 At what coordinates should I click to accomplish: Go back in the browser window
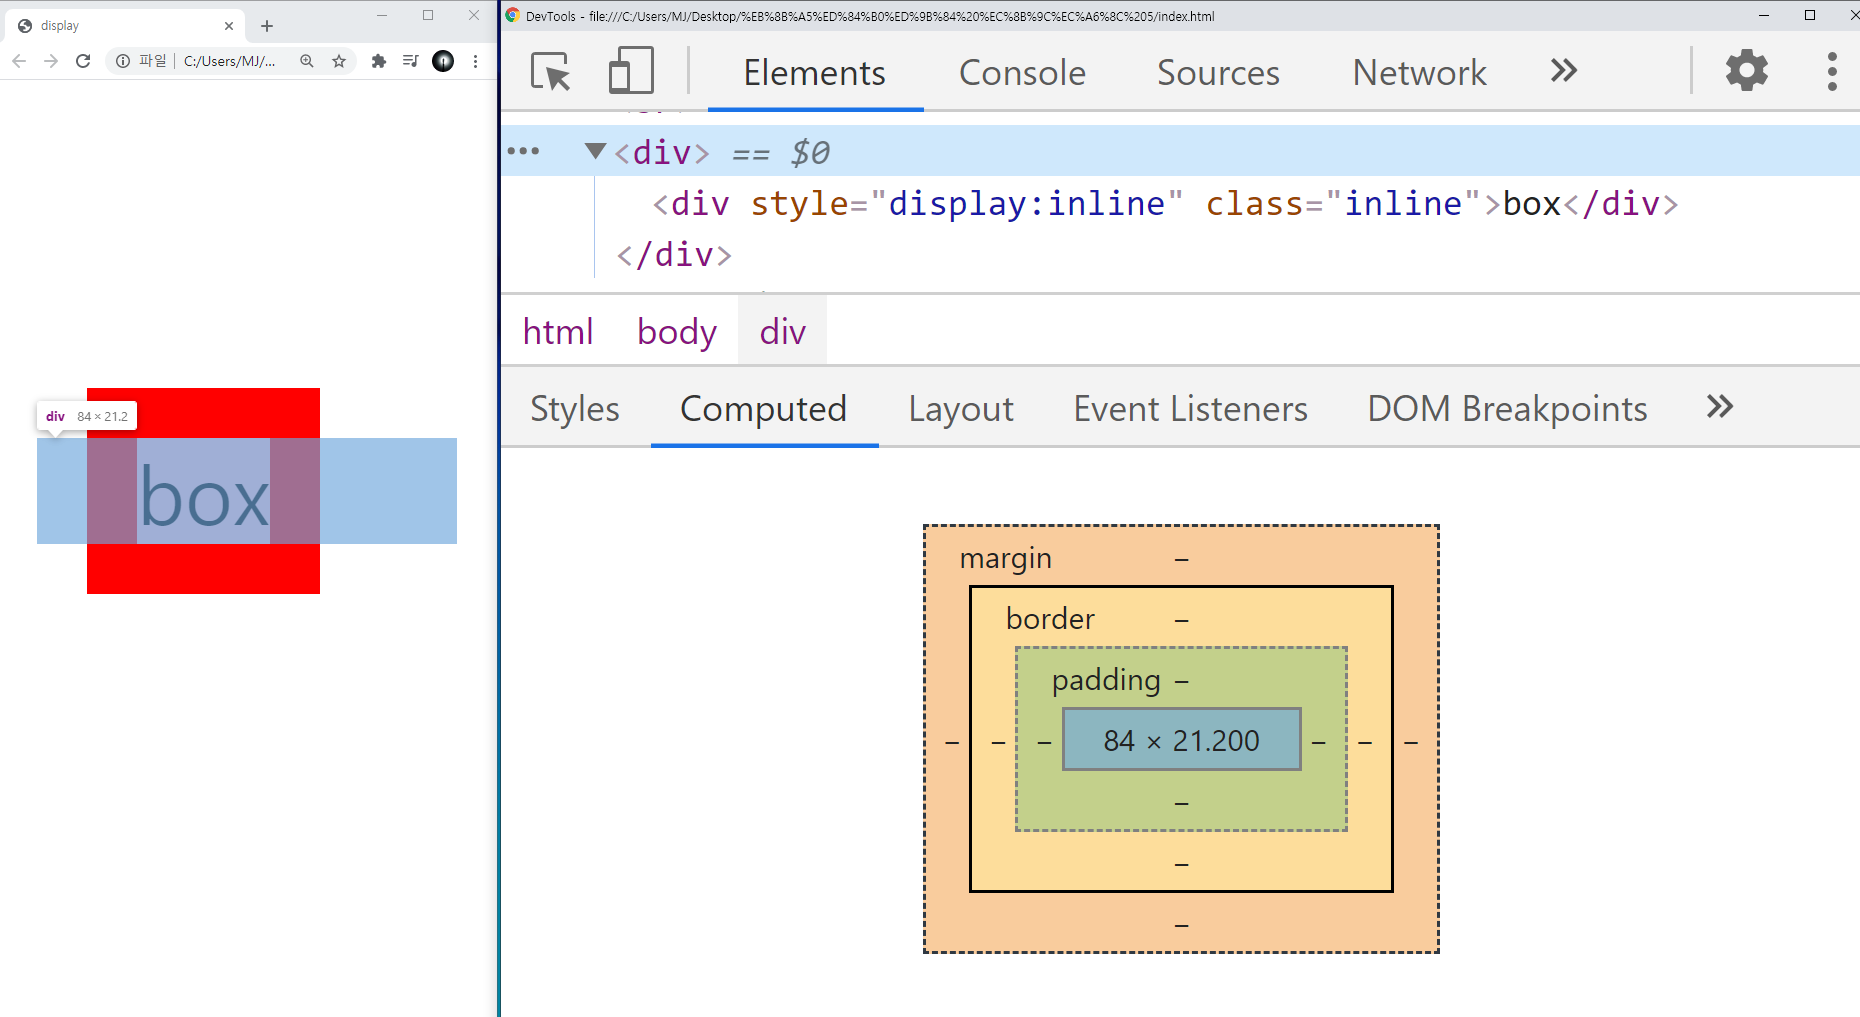point(19,61)
